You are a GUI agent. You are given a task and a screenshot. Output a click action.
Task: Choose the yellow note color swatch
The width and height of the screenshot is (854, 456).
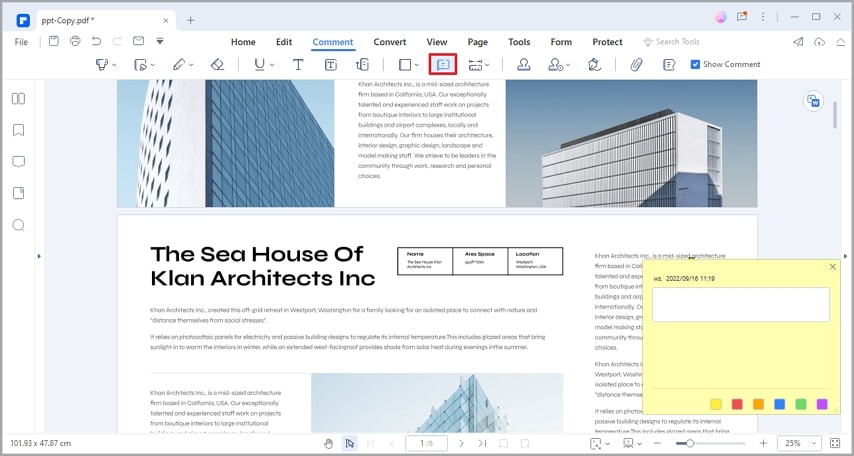[x=716, y=404]
